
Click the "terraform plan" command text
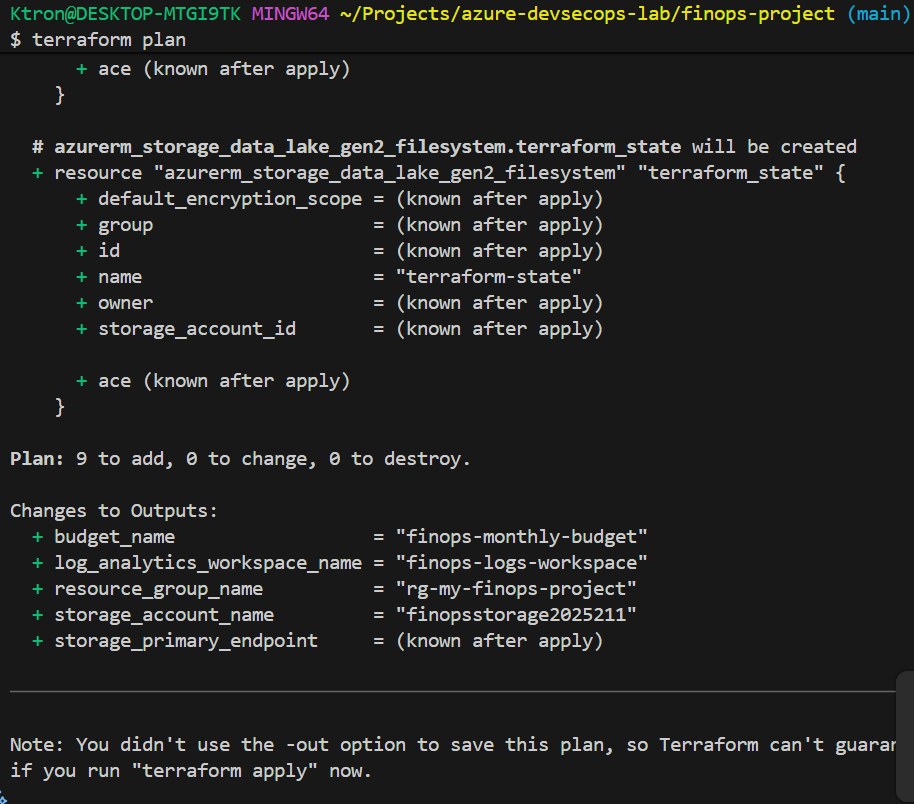[x=109, y=40]
